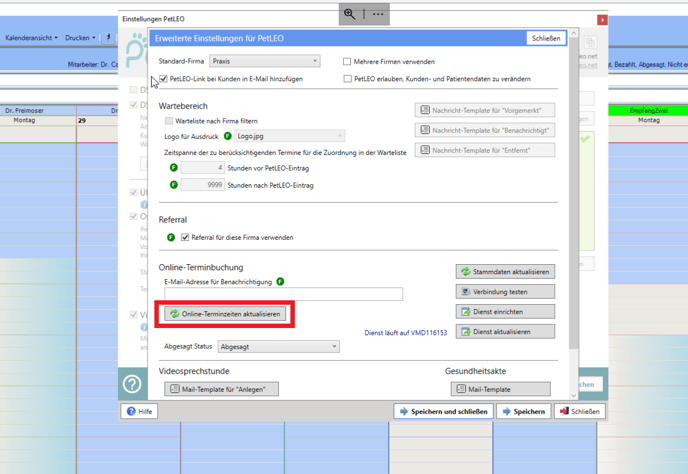Open the Kalenderansicht menu

point(31,38)
